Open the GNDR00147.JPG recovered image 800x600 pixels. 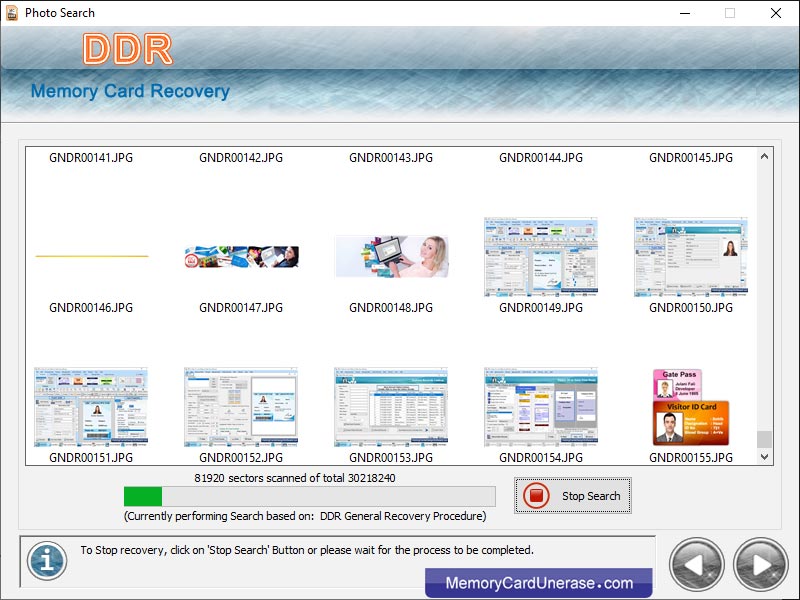point(240,256)
